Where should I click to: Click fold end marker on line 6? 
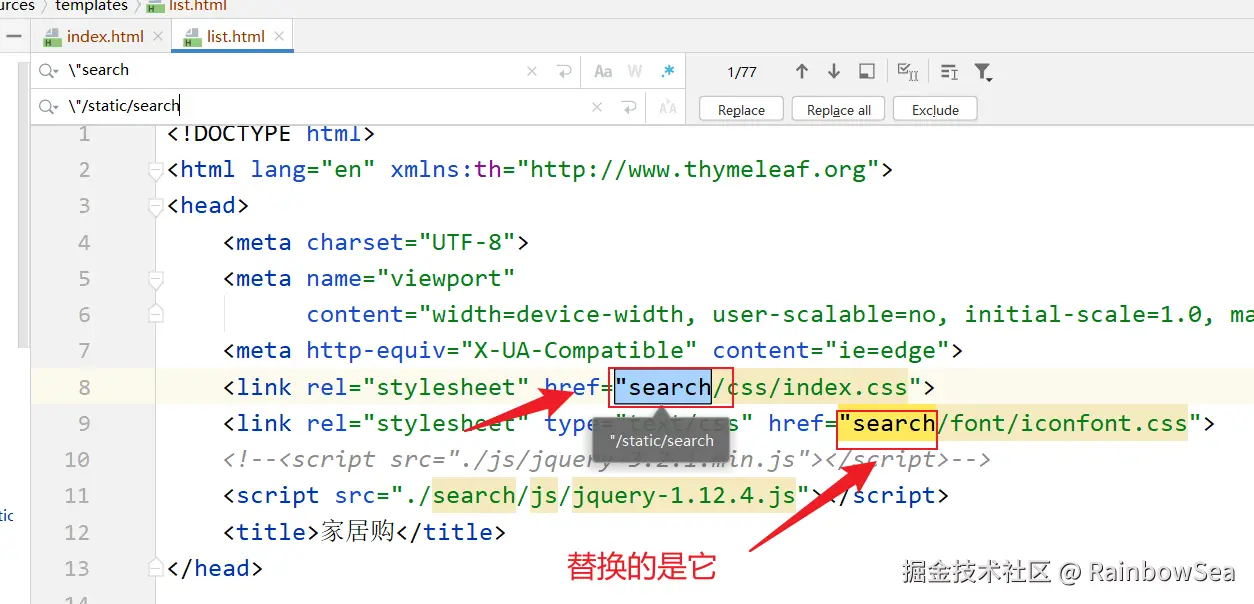pyautogui.click(x=155, y=315)
